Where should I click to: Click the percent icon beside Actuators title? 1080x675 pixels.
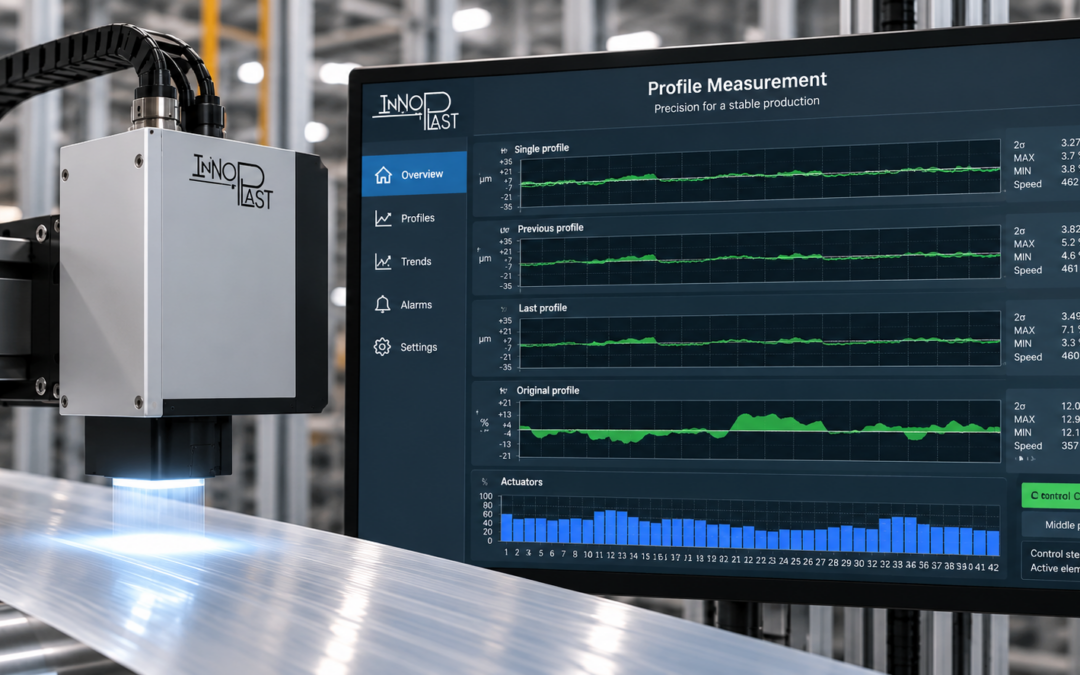(485, 482)
